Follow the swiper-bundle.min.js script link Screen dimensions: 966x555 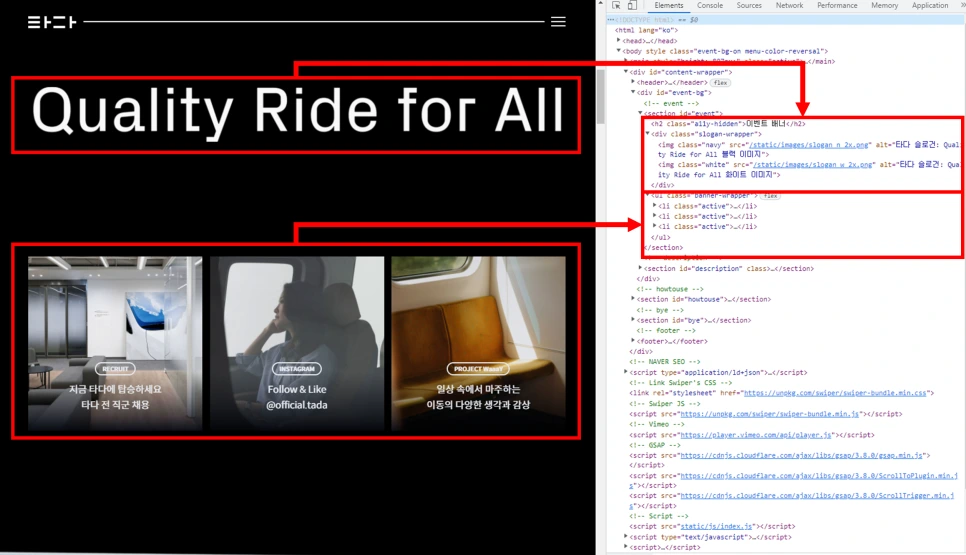[769, 414]
